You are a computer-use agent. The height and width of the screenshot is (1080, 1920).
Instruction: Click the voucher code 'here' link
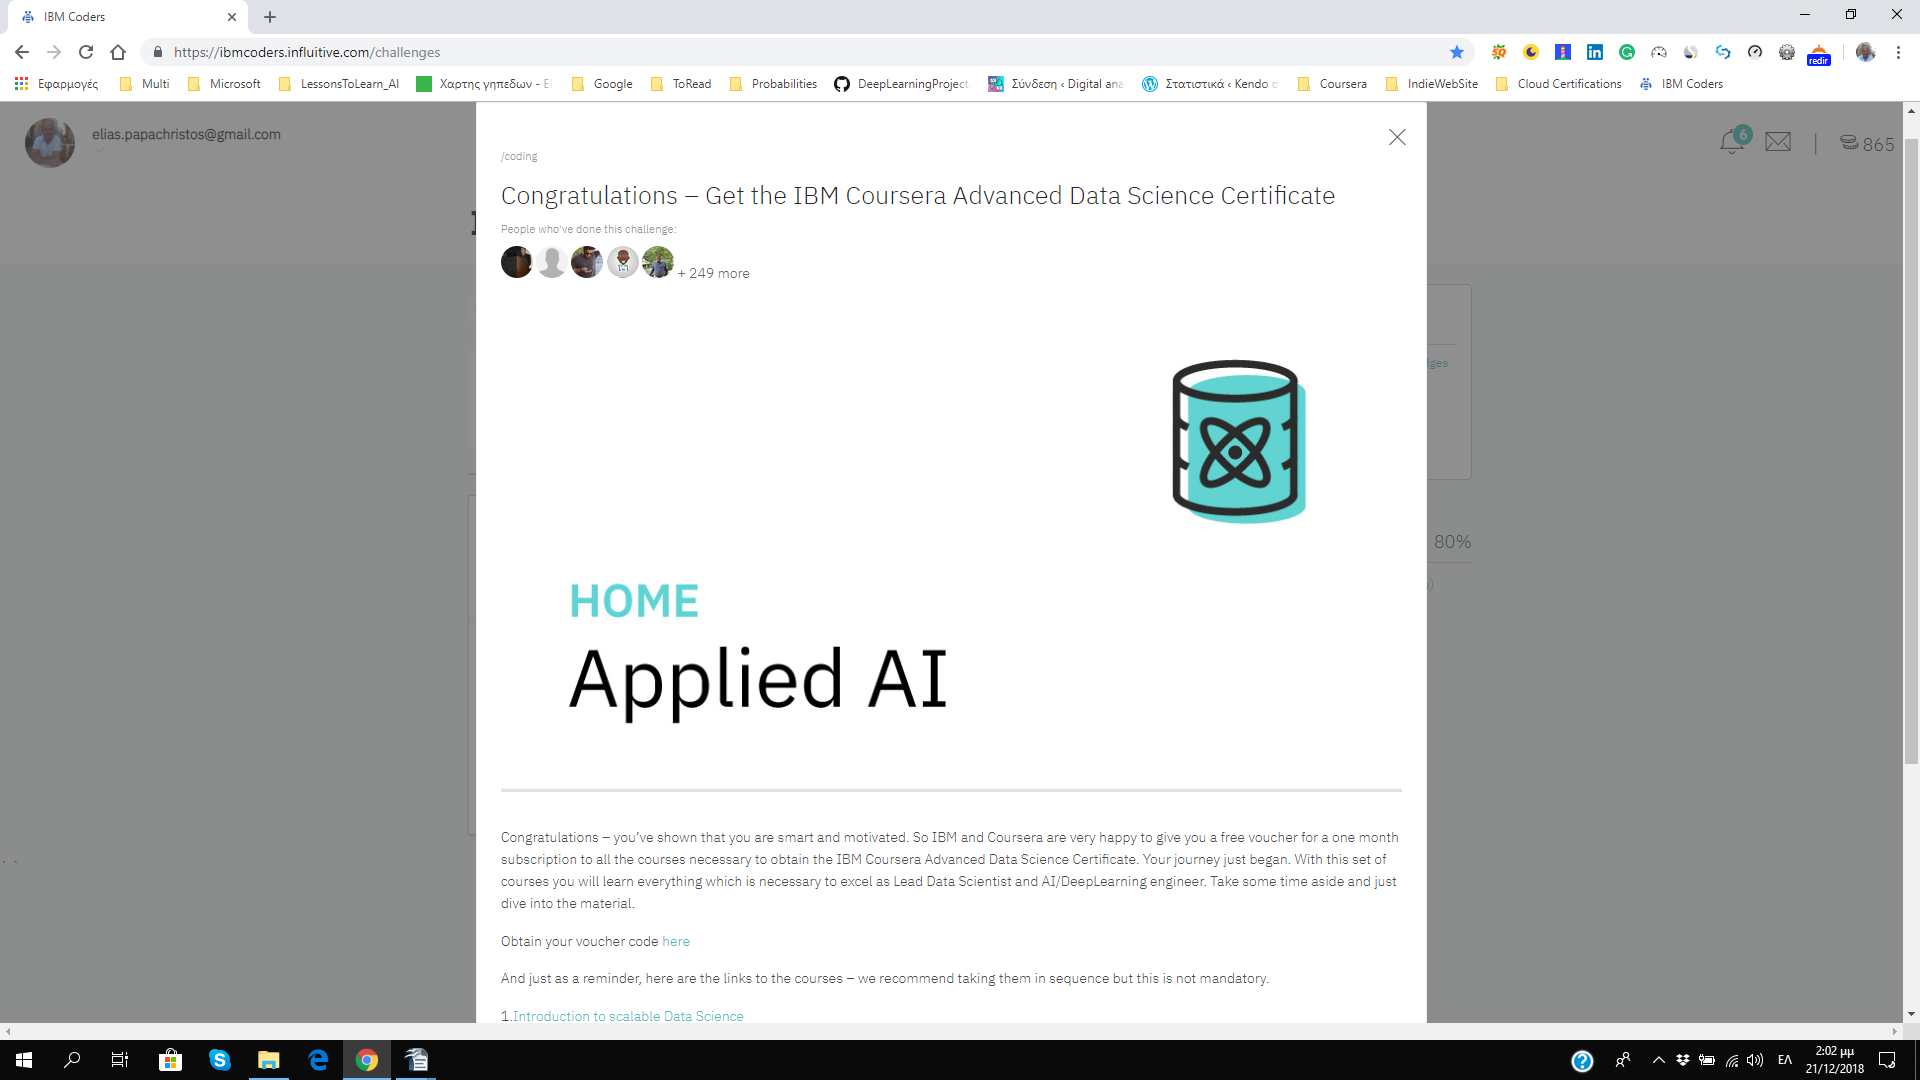[676, 941]
